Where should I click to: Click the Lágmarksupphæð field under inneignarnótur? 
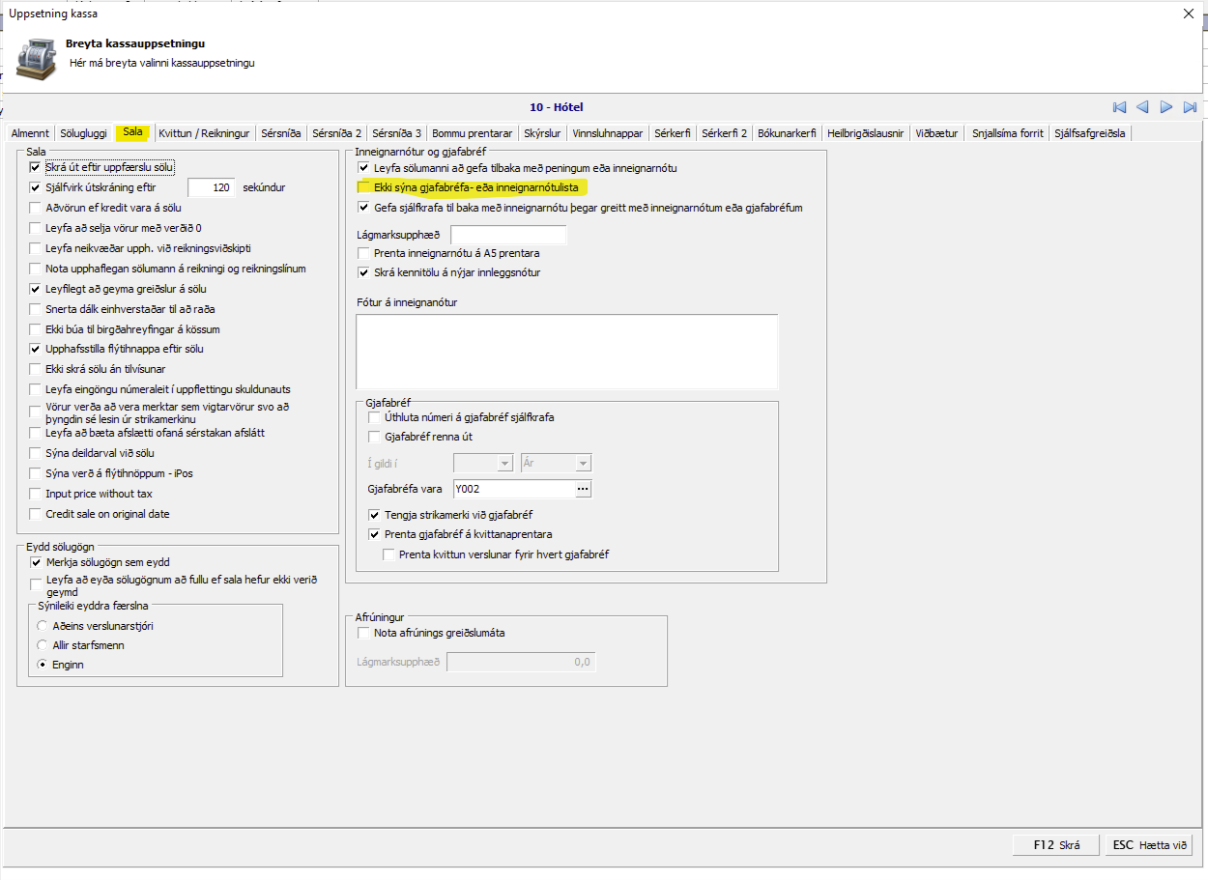(508, 235)
